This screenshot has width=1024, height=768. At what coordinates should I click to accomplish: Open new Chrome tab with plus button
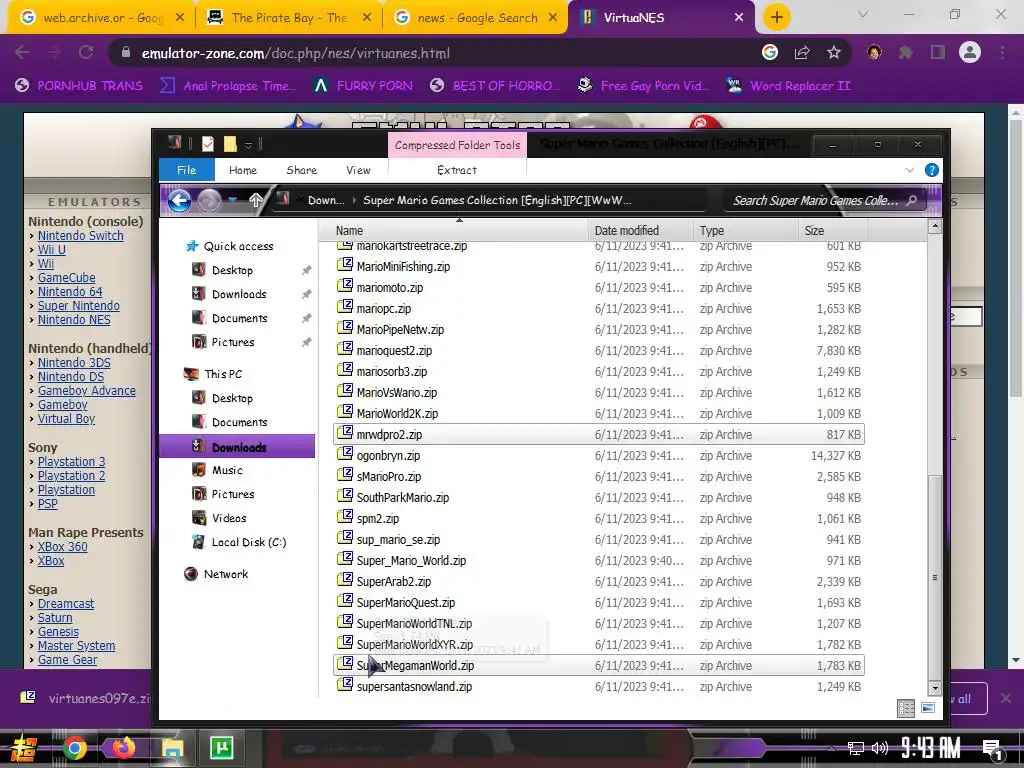[776, 18]
